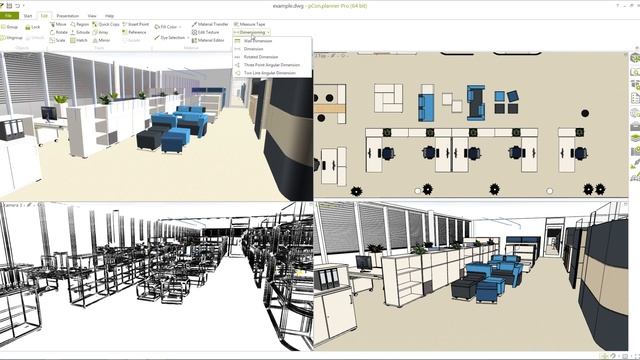Image resolution: width=640 pixels, height=360 pixels.
Task: Open the Material Editor
Action: pos(208,40)
